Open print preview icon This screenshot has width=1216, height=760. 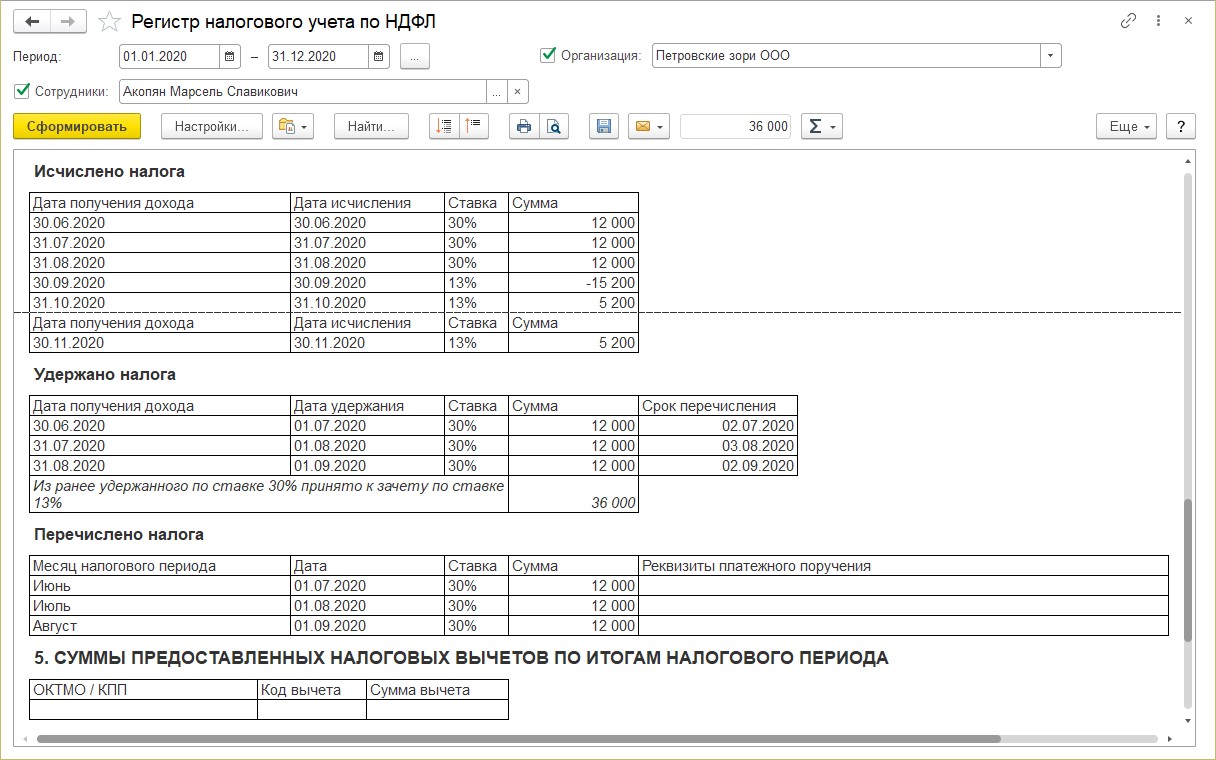coord(554,126)
